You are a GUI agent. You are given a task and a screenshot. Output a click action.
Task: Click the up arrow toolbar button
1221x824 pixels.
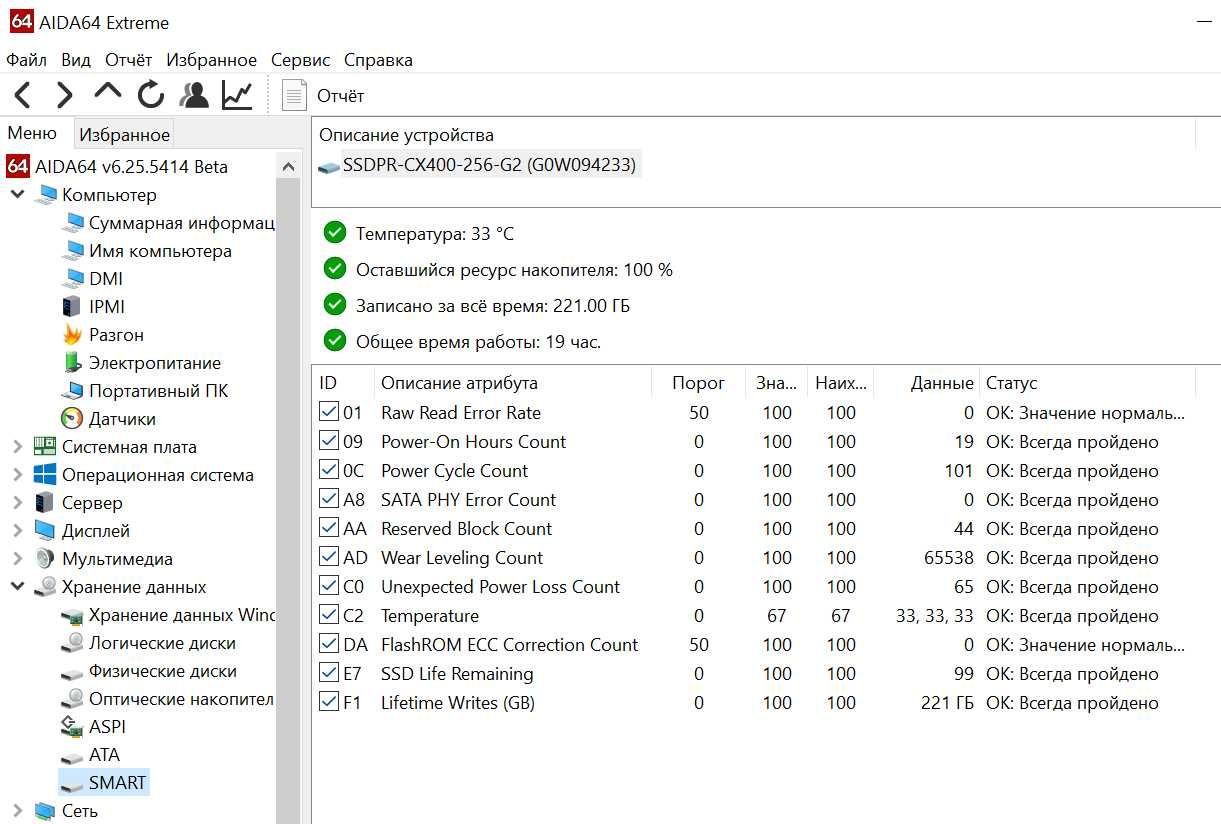click(107, 92)
